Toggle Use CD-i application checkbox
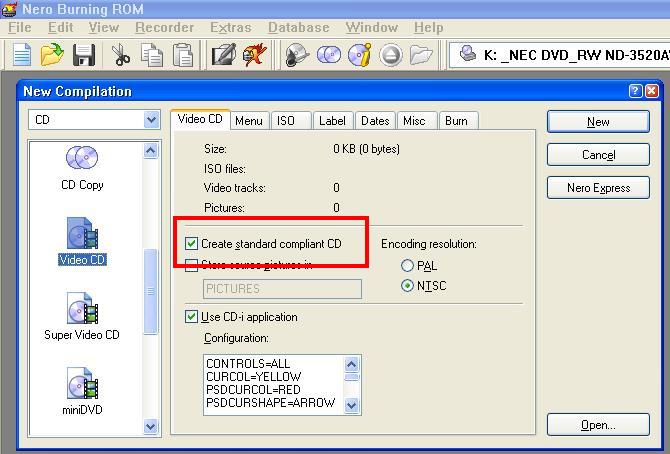 pos(191,317)
